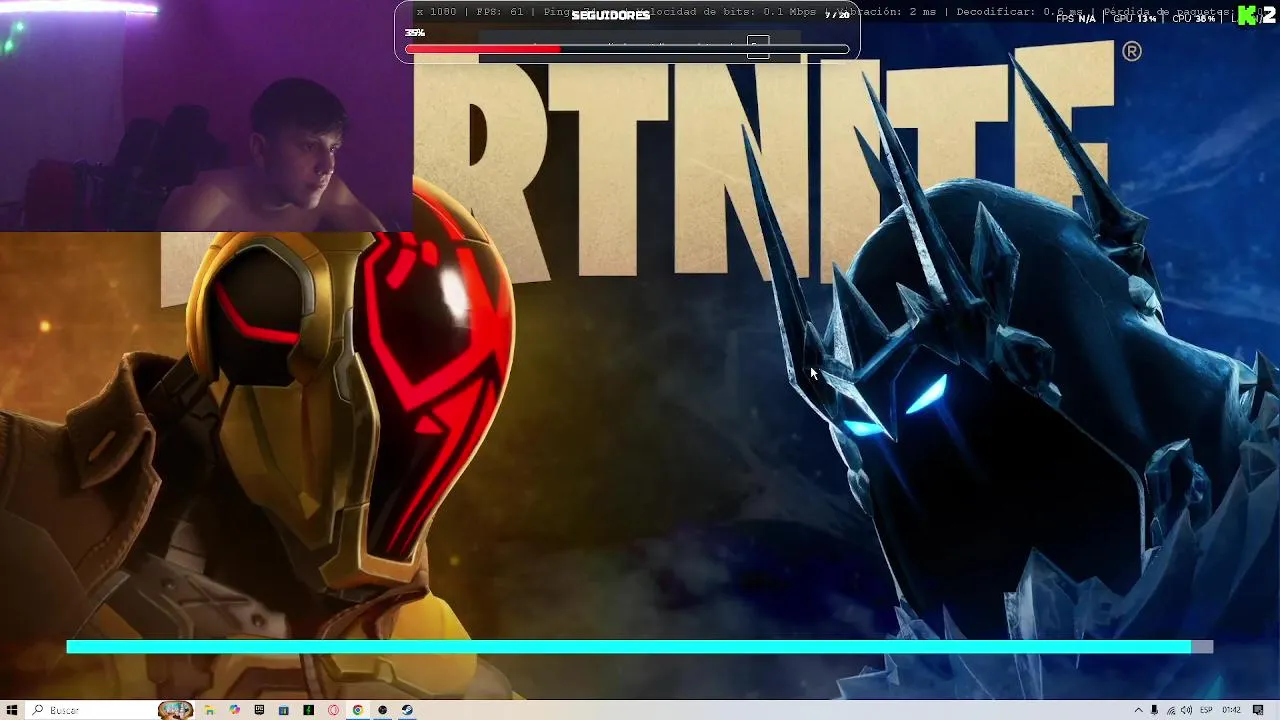The image size is (1280, 720).
Task: Click the microphone tray icon
Action: coord(1154,710)
